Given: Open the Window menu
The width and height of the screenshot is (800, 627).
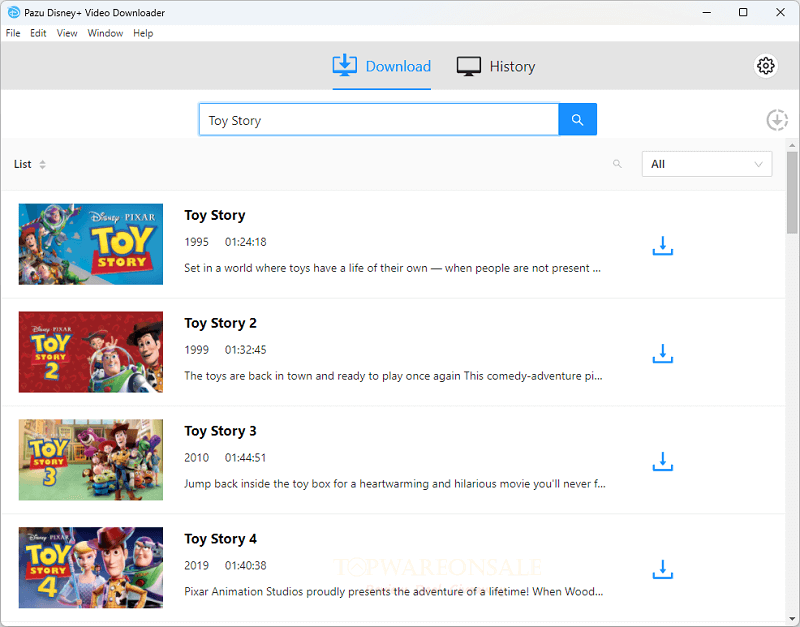Looking at the screenshot, I should [105, 33].
